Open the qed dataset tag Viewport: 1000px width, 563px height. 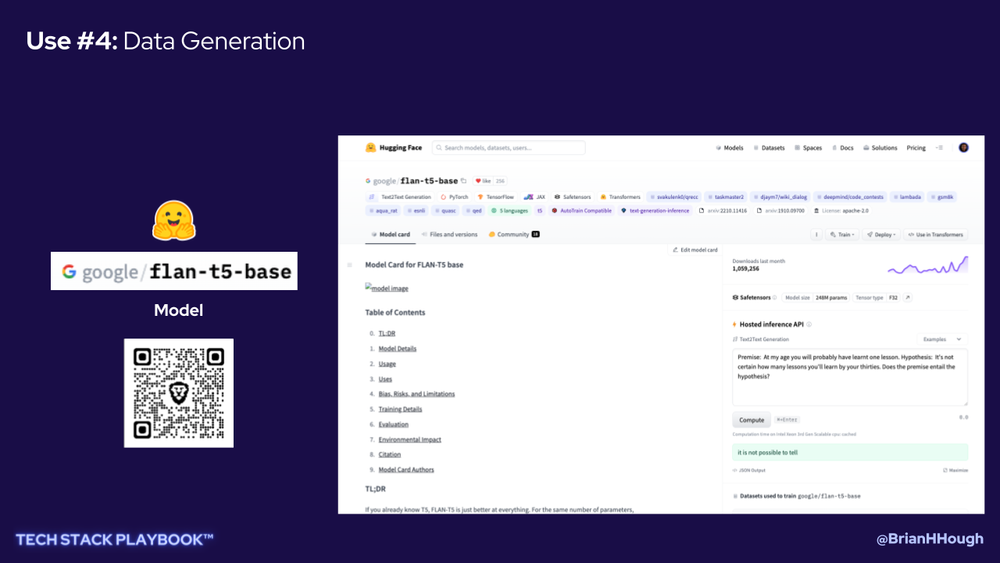pyautogui.click(x=474, y=210)
